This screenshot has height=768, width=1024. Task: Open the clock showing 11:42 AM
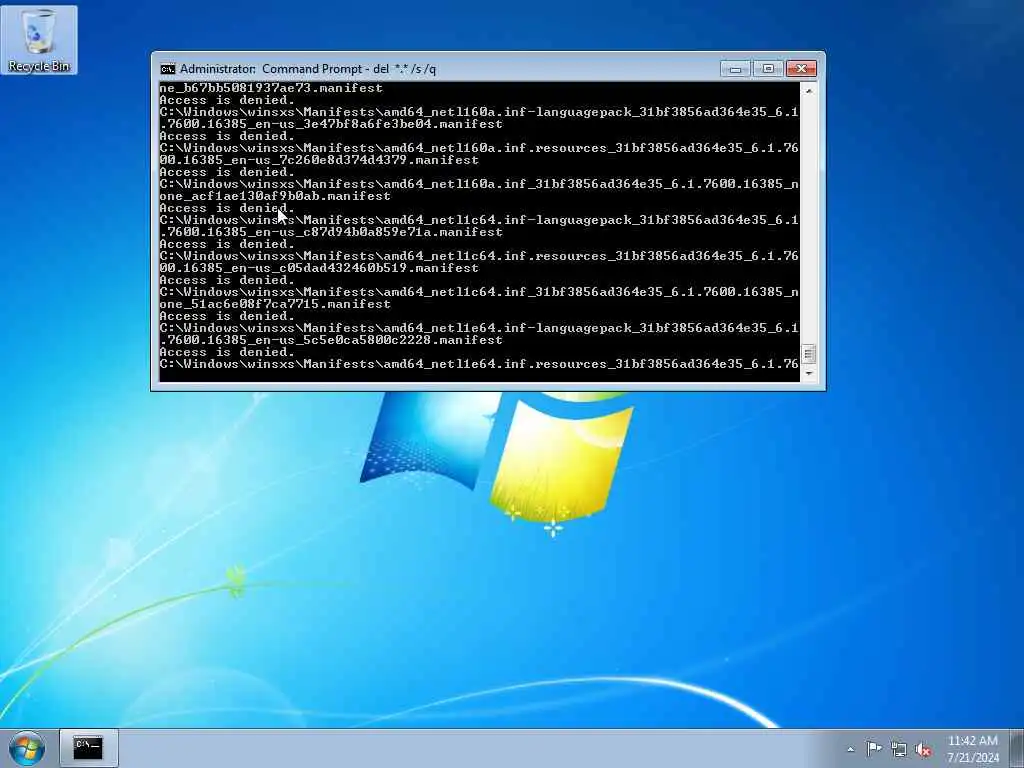[972, 741]
